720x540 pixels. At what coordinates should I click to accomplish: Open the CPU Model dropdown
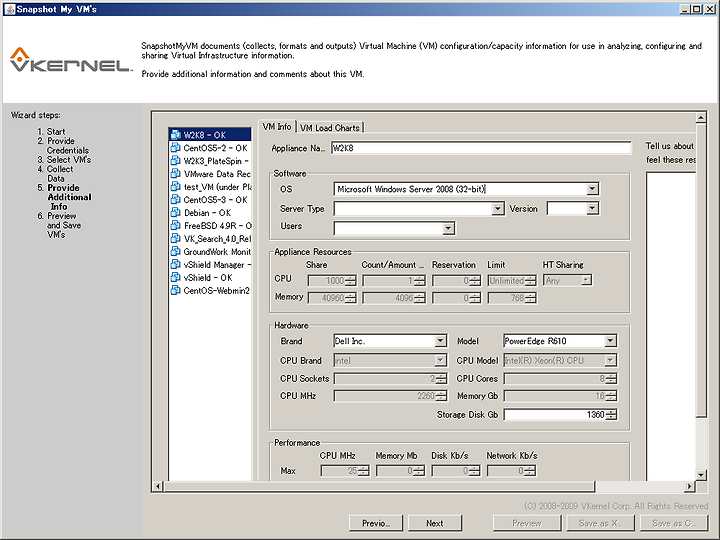610,360
